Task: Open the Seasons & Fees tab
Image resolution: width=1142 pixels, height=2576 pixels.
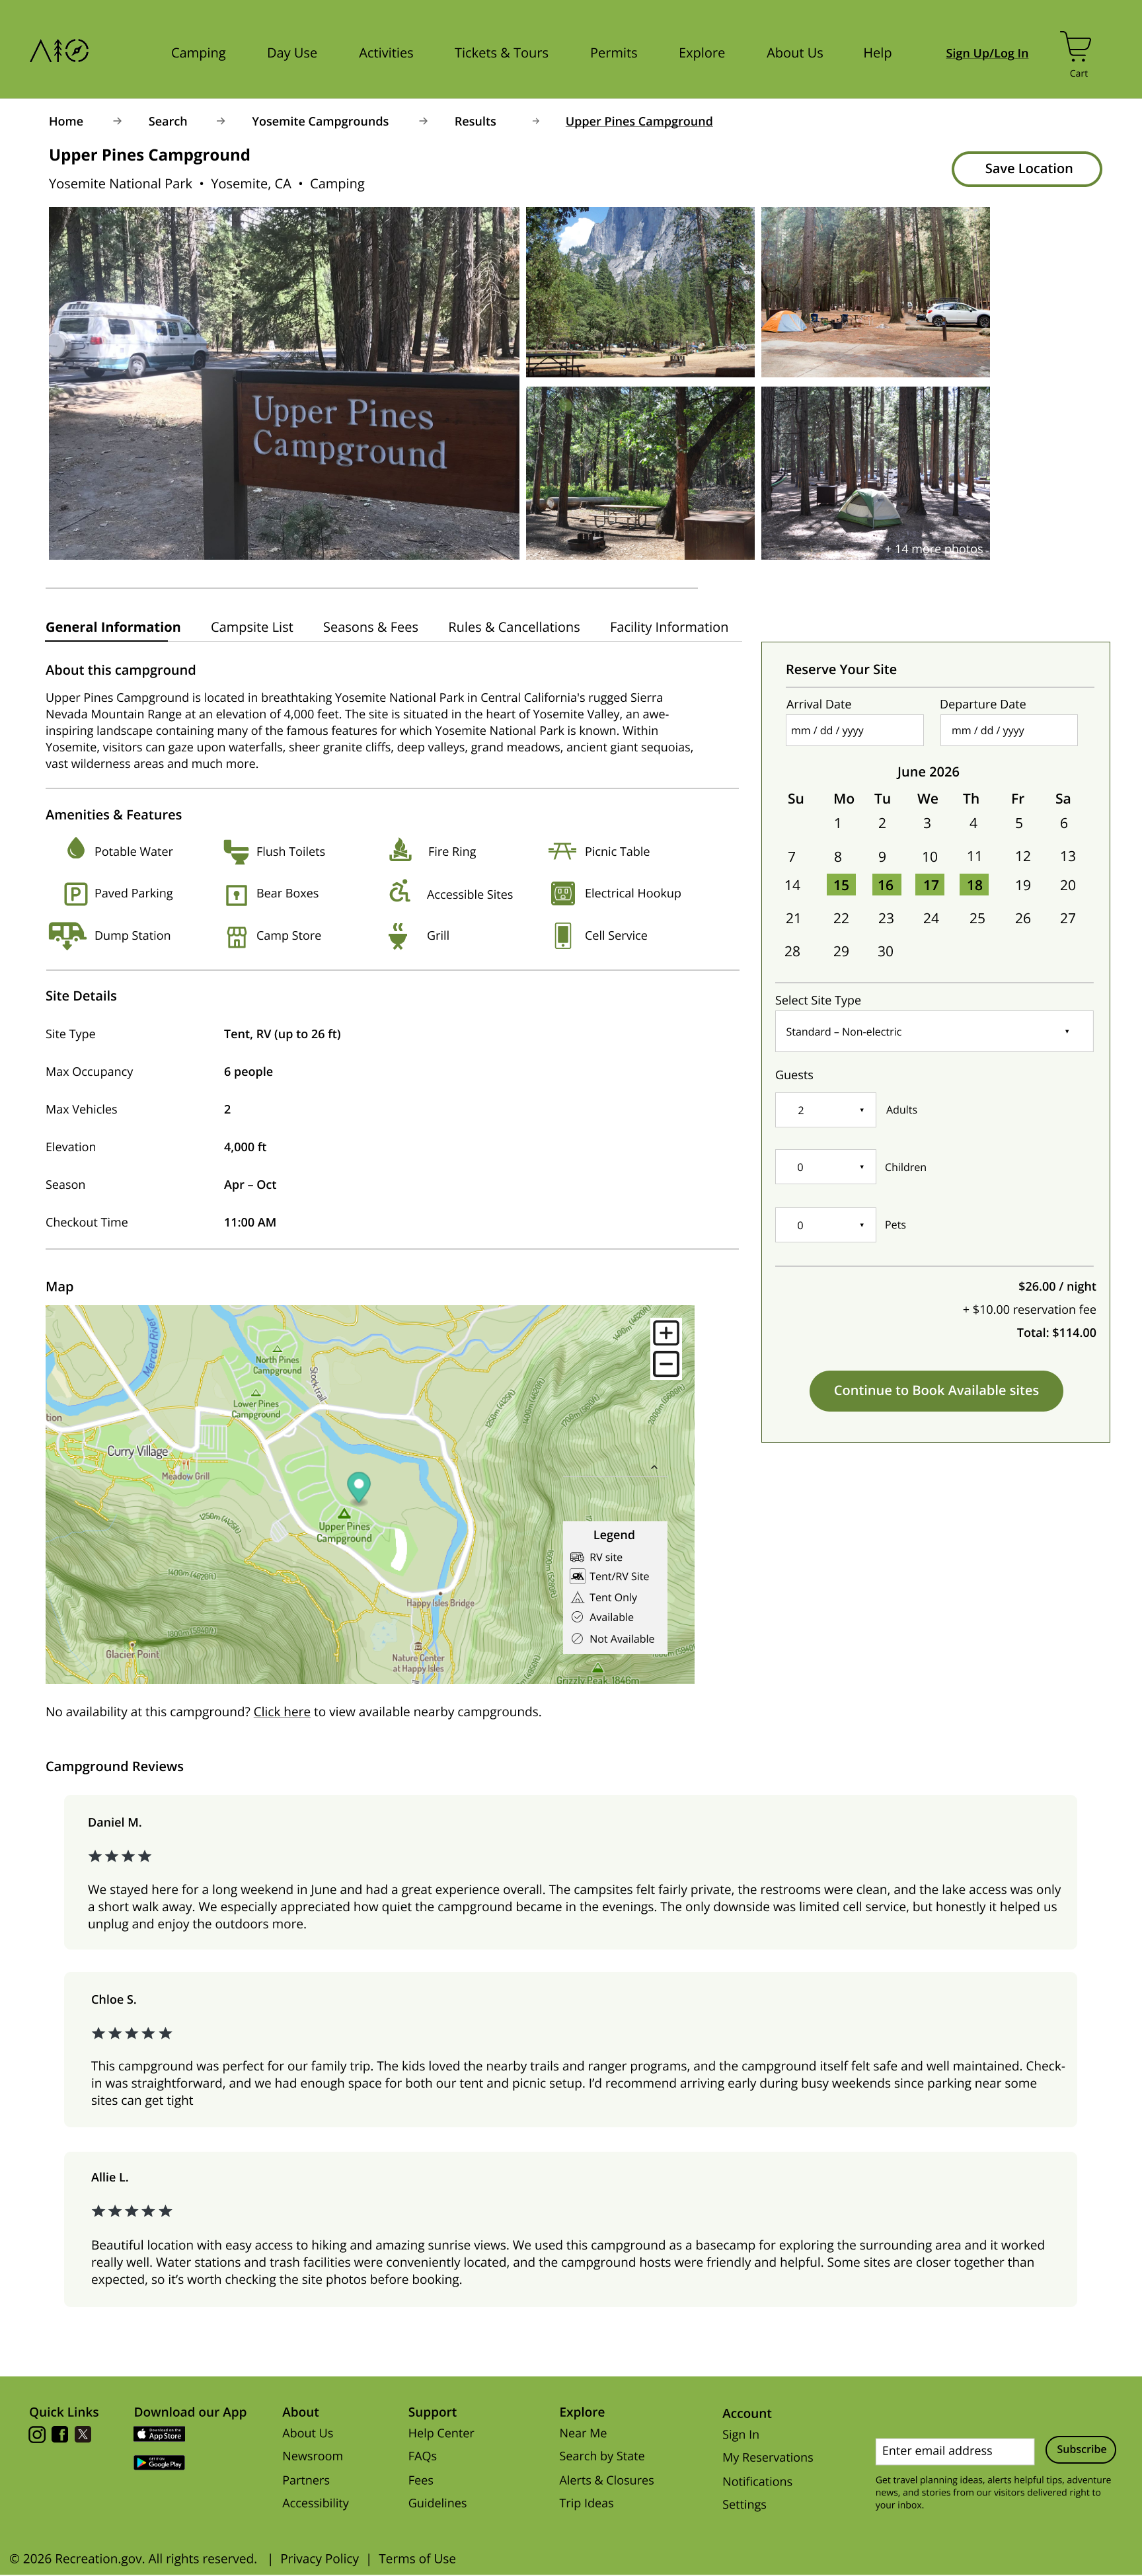Action: (x=370, y=627)
